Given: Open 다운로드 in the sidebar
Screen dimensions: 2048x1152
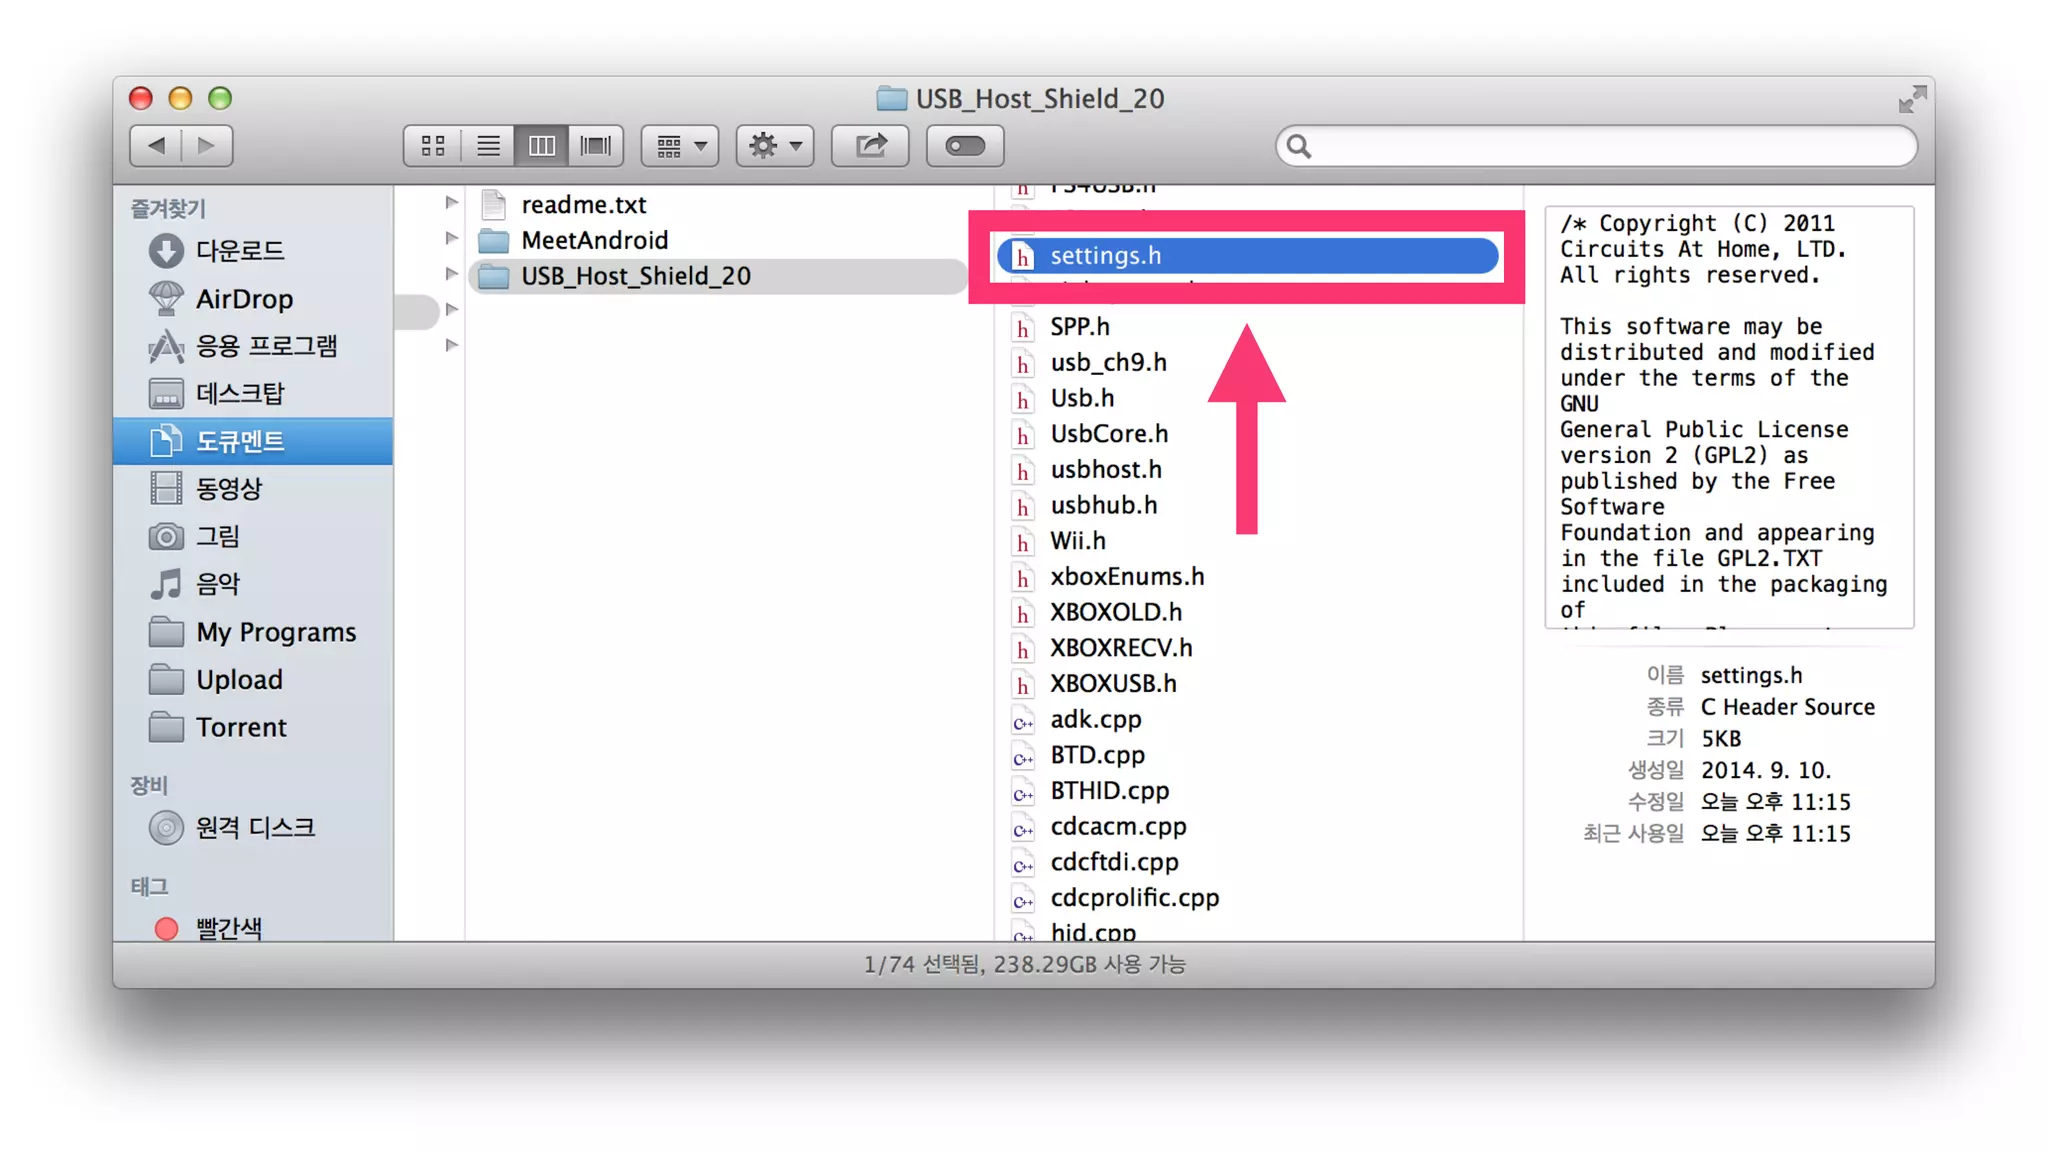Looking at the screenshot, I should [240, 251].
